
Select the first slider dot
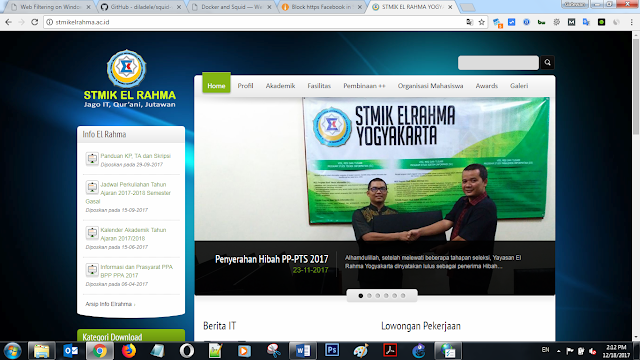360,296
